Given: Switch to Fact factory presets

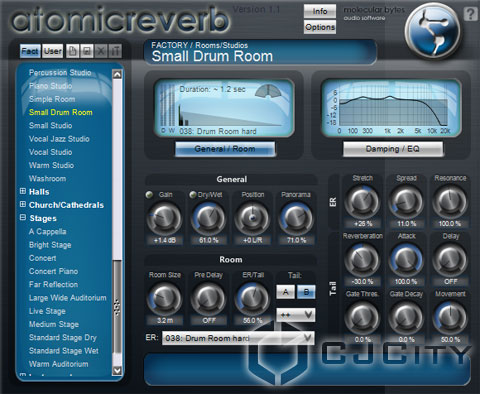Looking at the screenshot, I should (x=30, y=51).
